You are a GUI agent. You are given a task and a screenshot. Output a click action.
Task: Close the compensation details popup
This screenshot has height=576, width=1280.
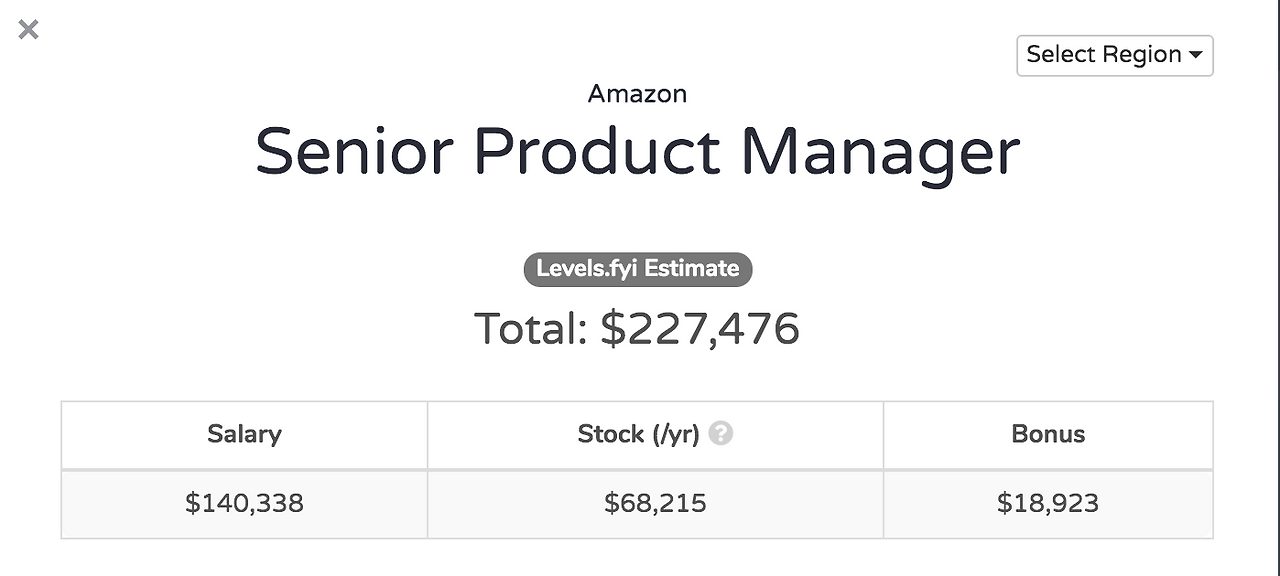tap(29, 30)
